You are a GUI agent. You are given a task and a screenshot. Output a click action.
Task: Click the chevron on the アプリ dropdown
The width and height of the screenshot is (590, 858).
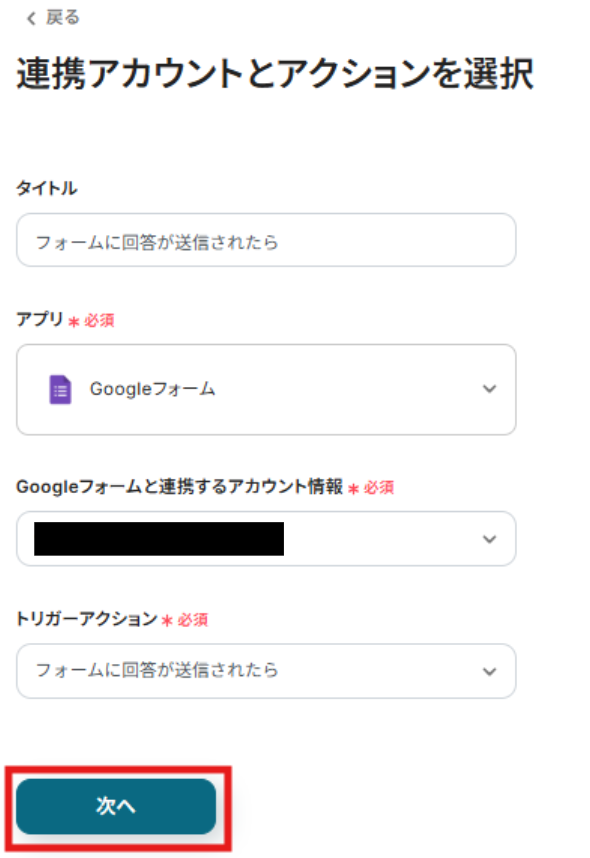coord(488,390)
